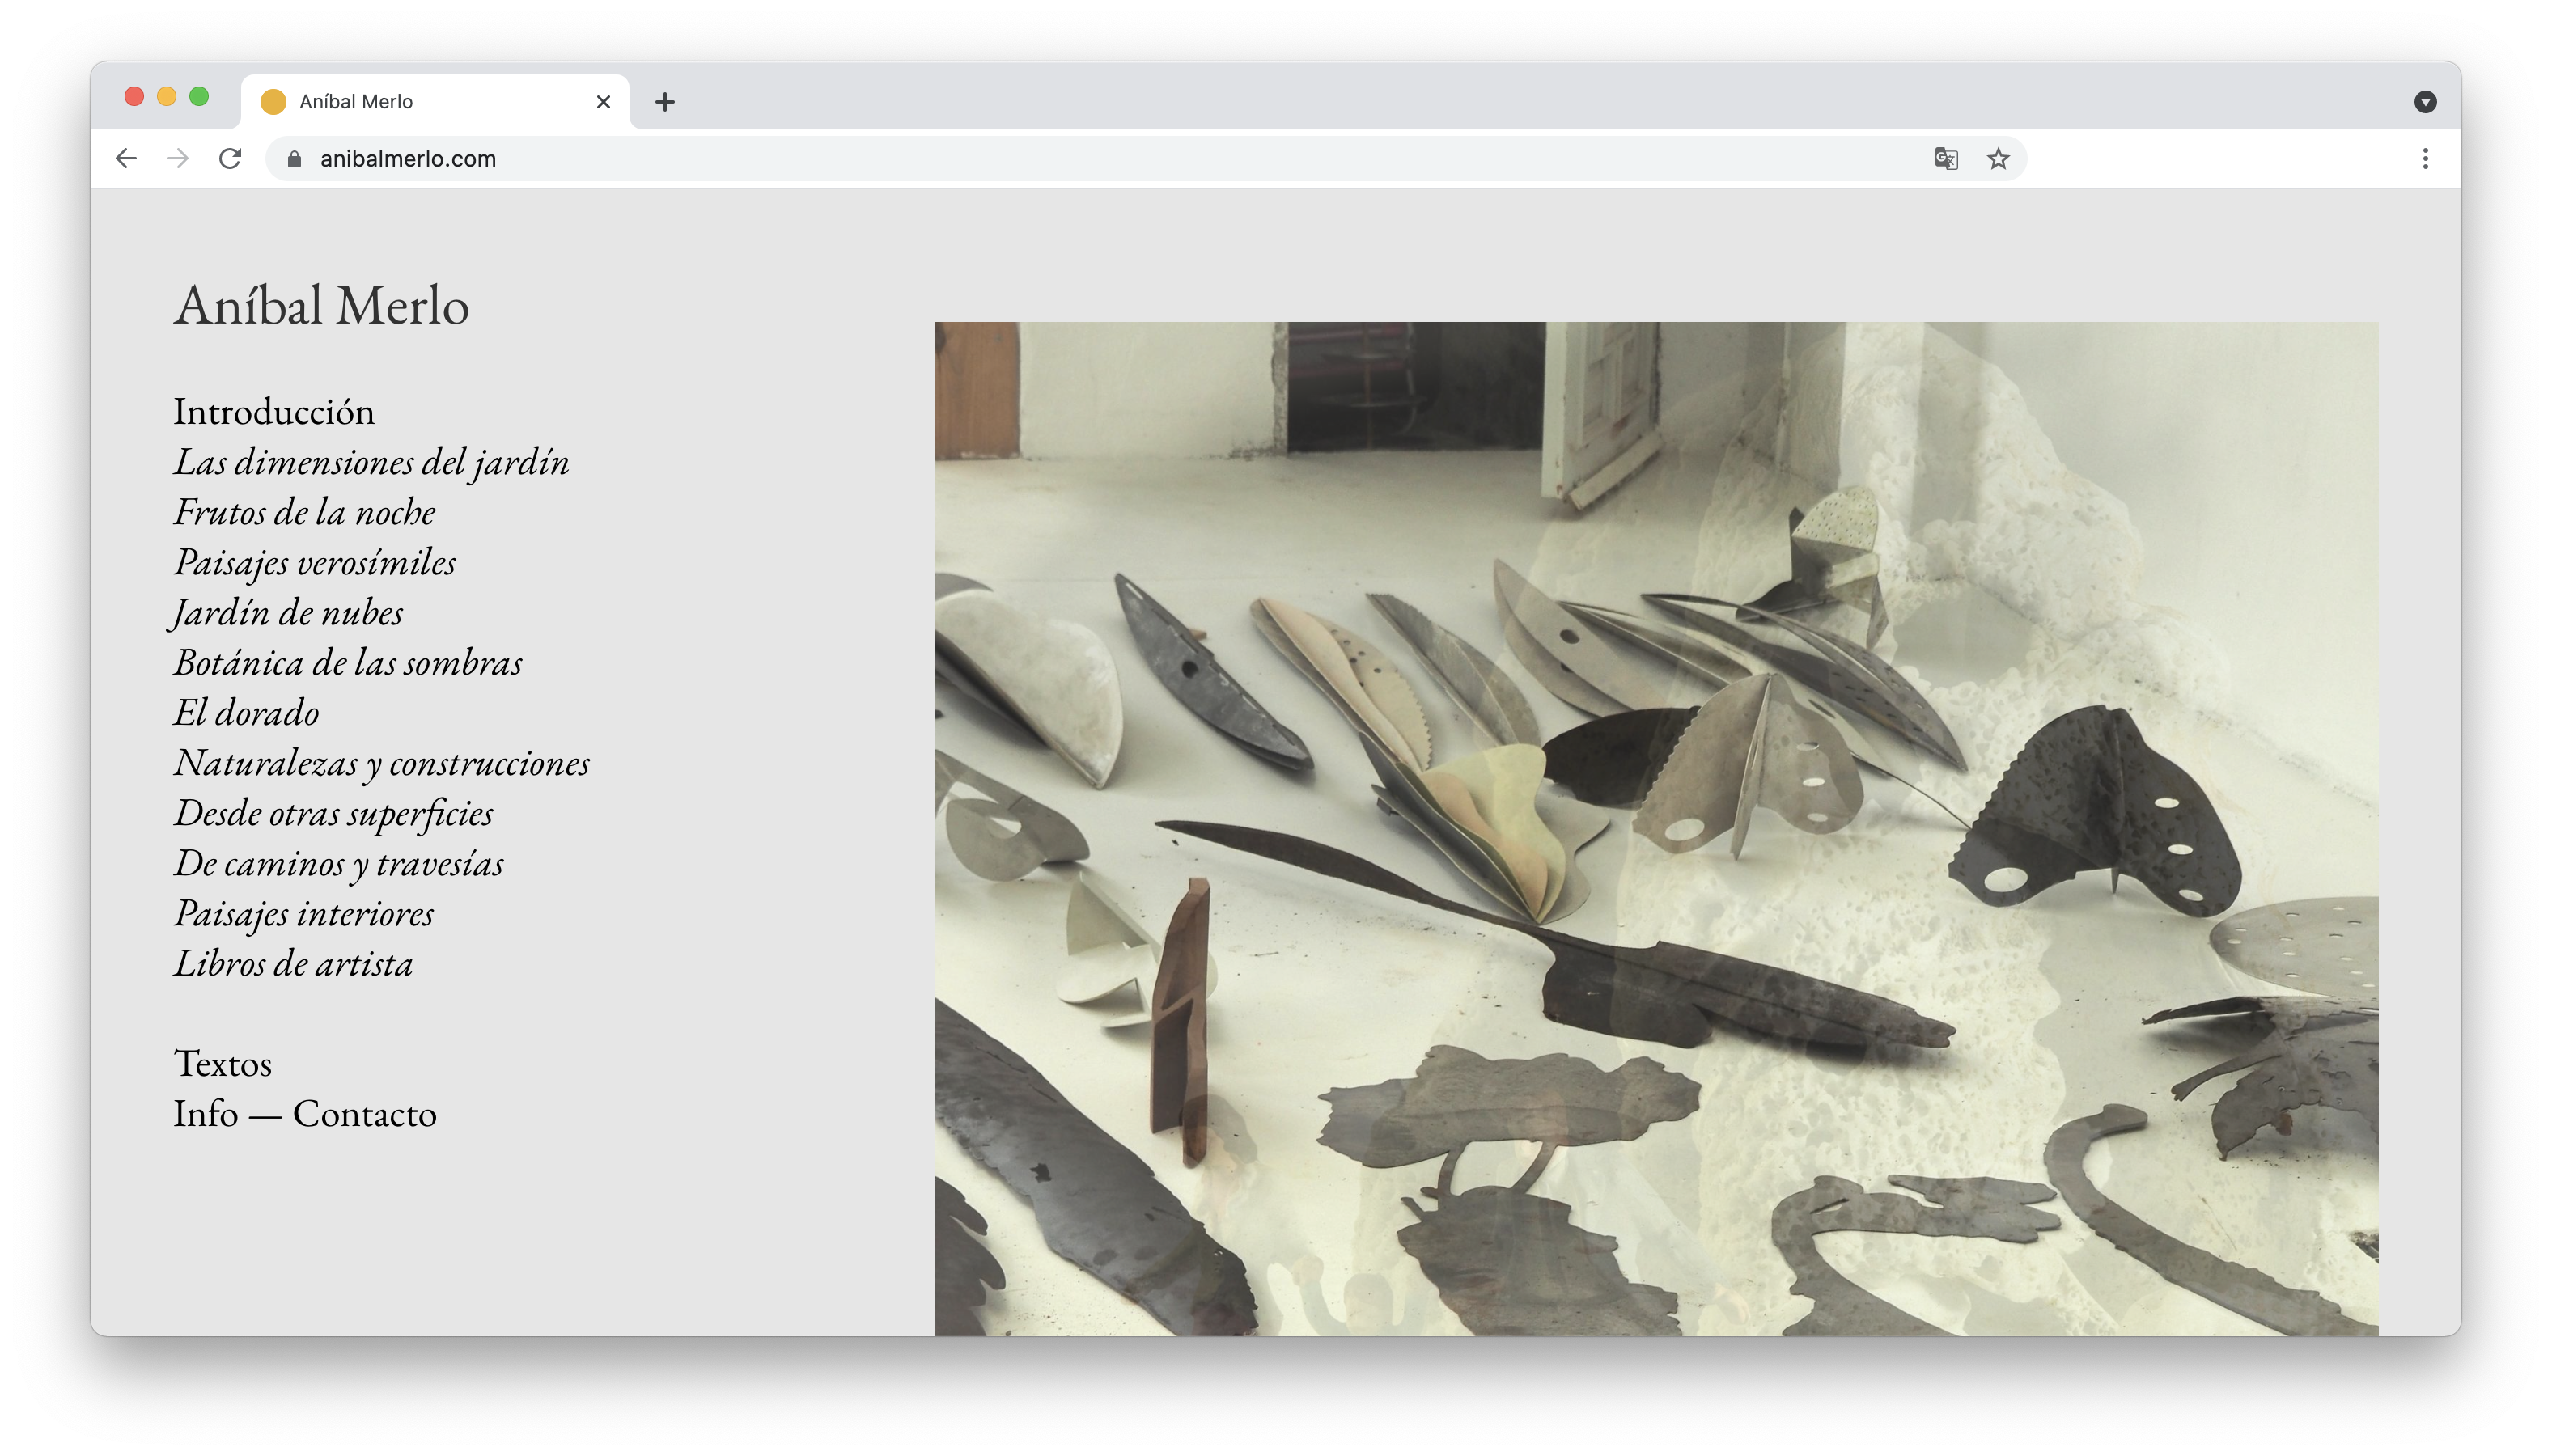Click the browser back arrow
This screenshot has width=2552, height=1456.
coord(126,159)
